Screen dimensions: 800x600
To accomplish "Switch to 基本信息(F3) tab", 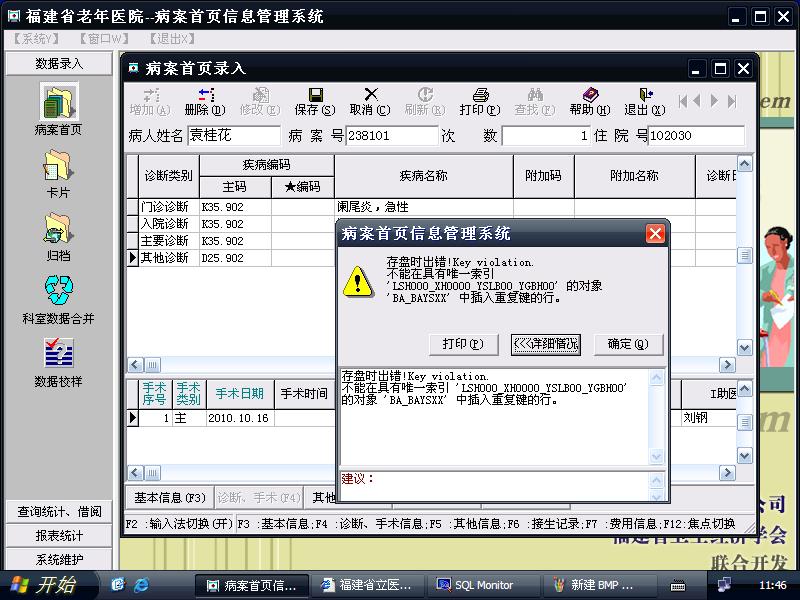I will tap(169, 497).
